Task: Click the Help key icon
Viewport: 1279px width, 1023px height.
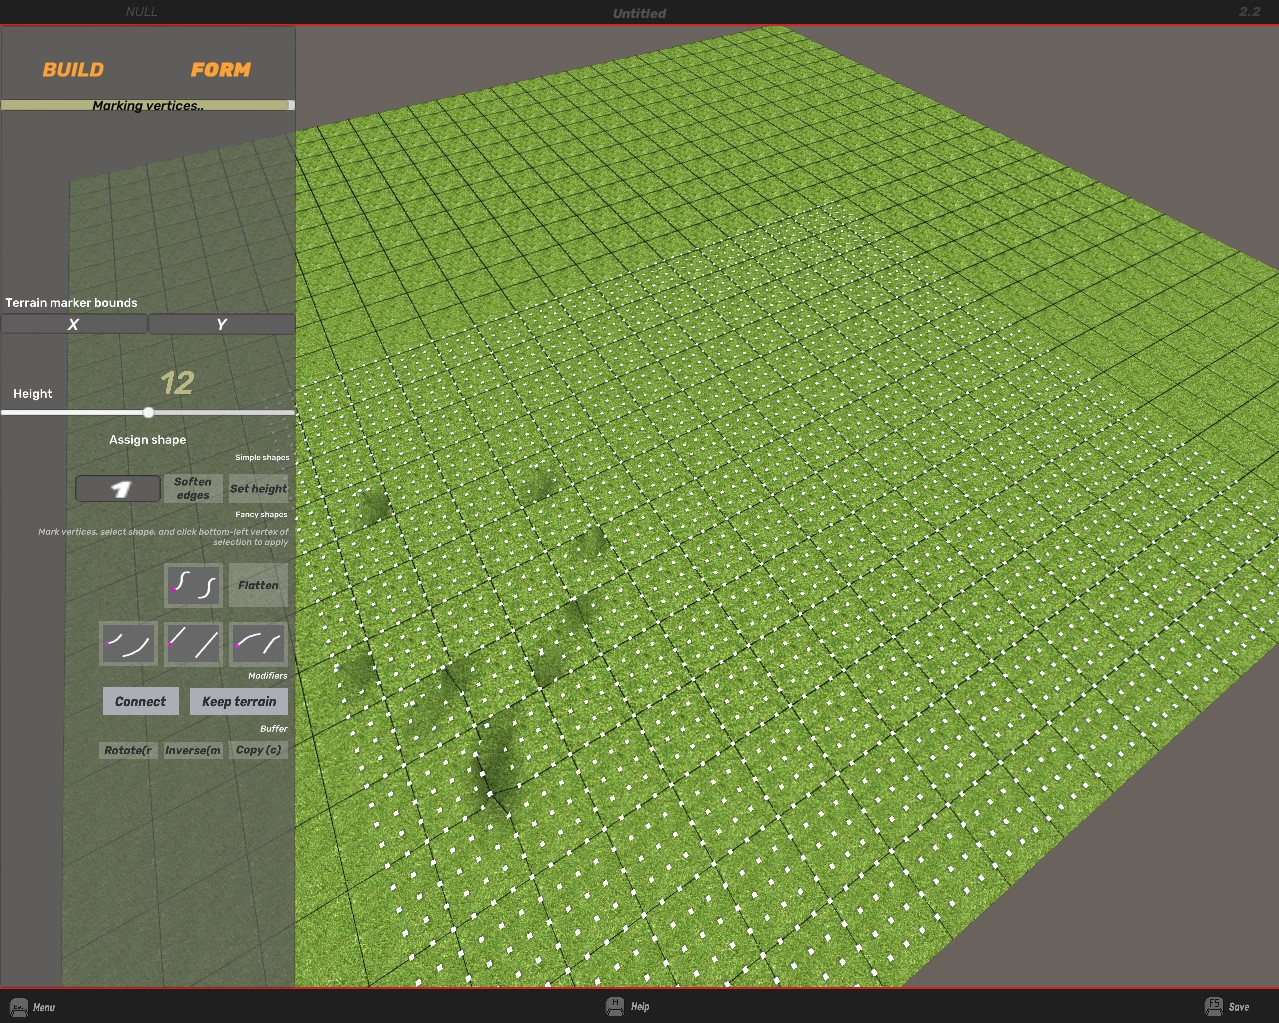Action: point(615,1006)
